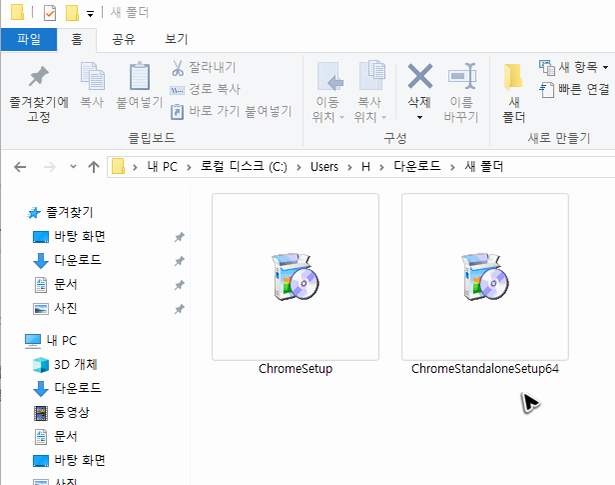Select the ChromeStandaloneSetup64 installer thumbnail
Image resolution: width=615 pixels, height=485 pixels.
[485, 277]
